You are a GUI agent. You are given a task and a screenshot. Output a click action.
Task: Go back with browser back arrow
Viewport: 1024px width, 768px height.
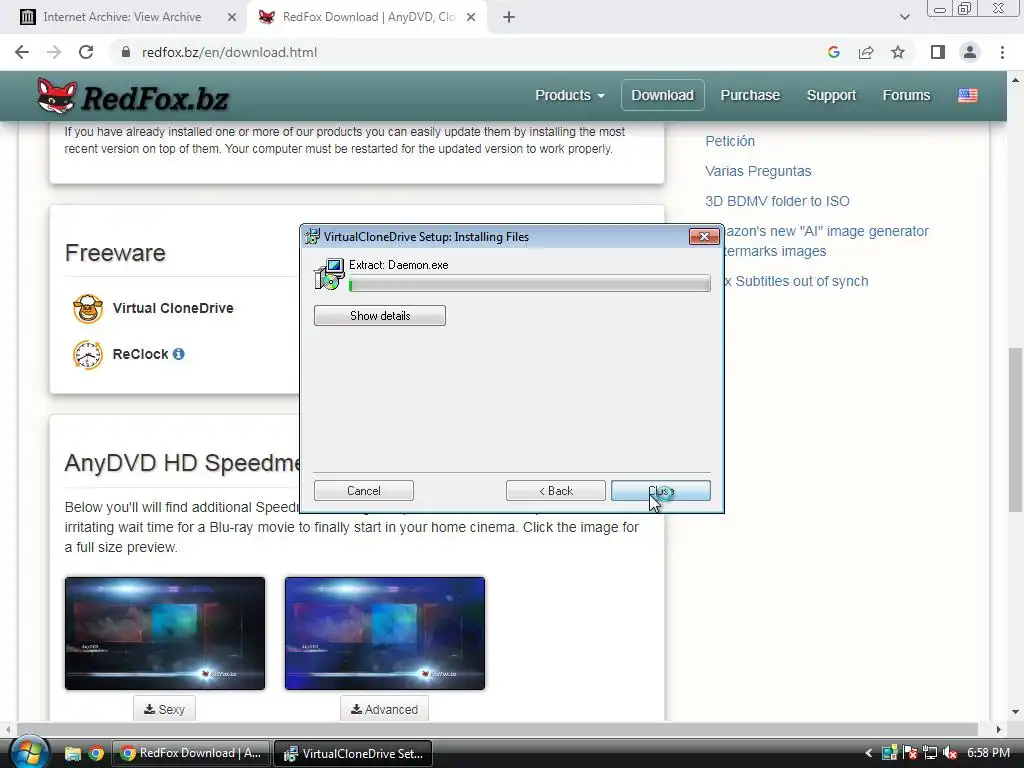pyautogui.click(x=22, y=52)
